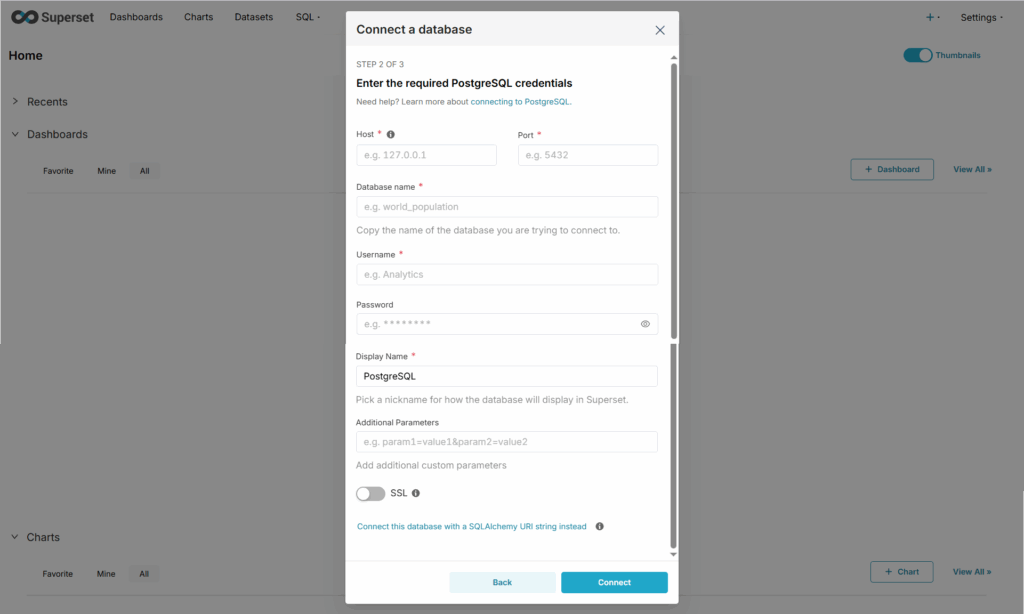The image size is (1024, 614).
Task: Collapse the Dashboards section
Action: pyautogui.click(x=16, y=134)
